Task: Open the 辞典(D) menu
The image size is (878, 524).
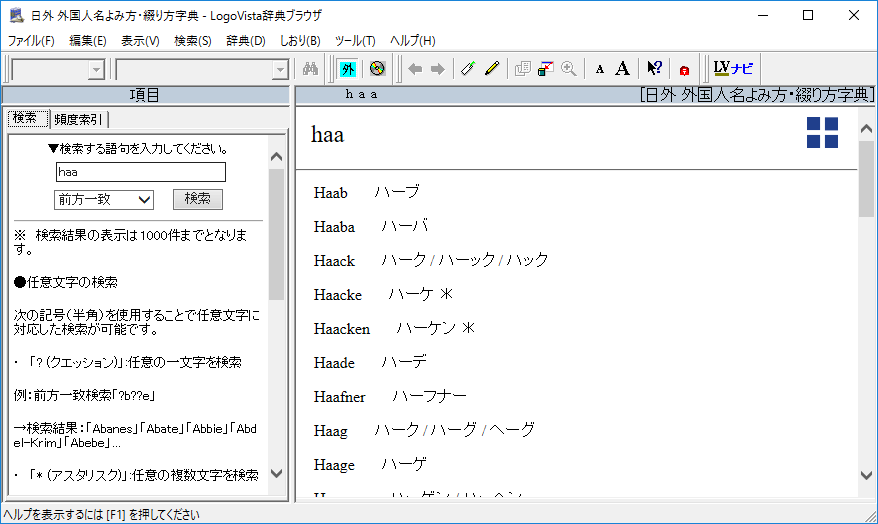Action: coord(245,40)
